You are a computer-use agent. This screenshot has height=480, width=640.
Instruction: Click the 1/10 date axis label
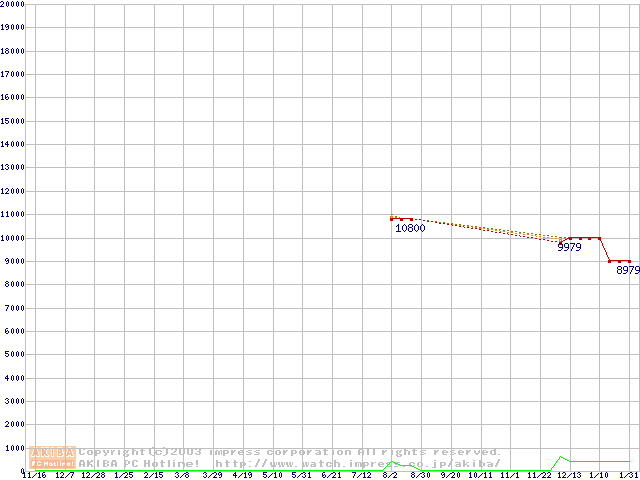tap(598, 475)
